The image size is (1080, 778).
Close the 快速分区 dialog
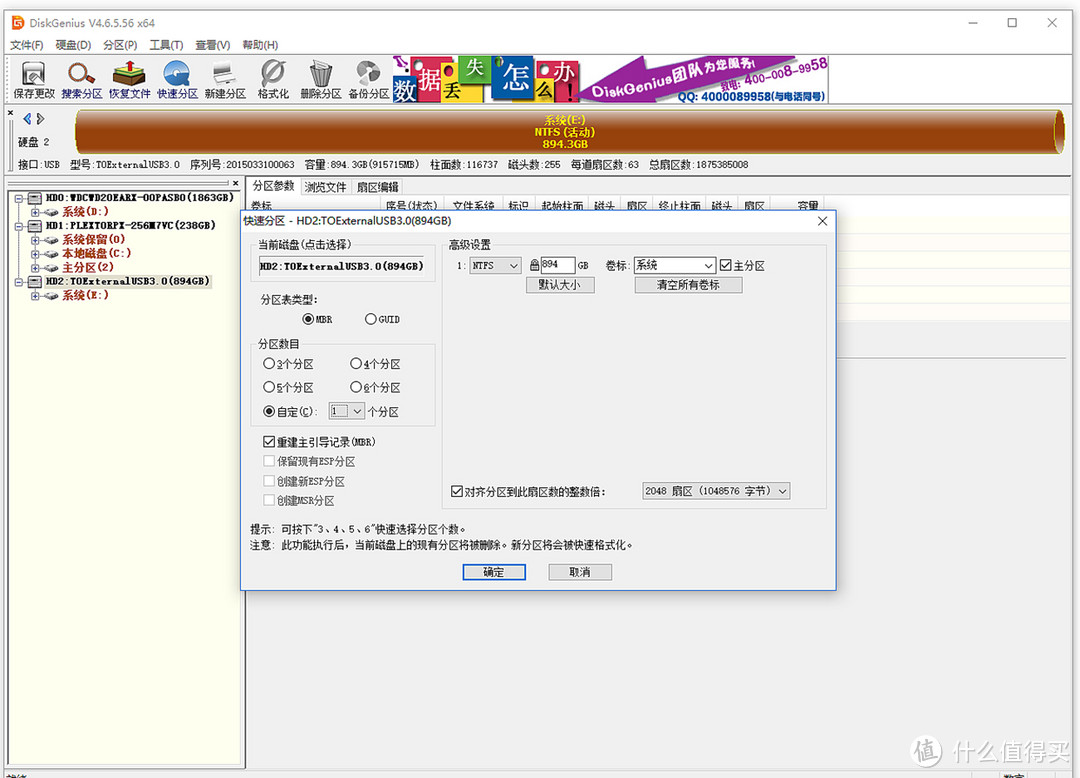click(x=822, y=221)
